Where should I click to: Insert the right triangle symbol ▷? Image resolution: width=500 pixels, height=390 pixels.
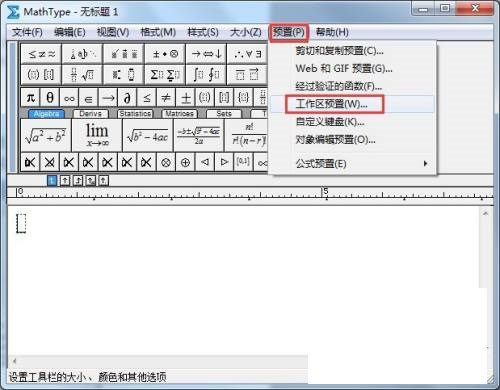[x=224, y=162]
